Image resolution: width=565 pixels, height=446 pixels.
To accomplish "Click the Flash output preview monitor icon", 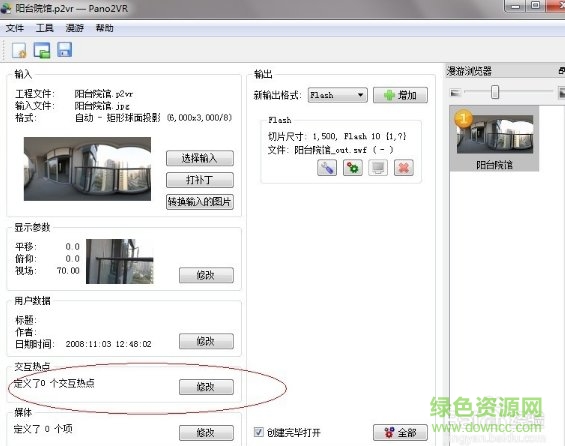I will [378, 168].
